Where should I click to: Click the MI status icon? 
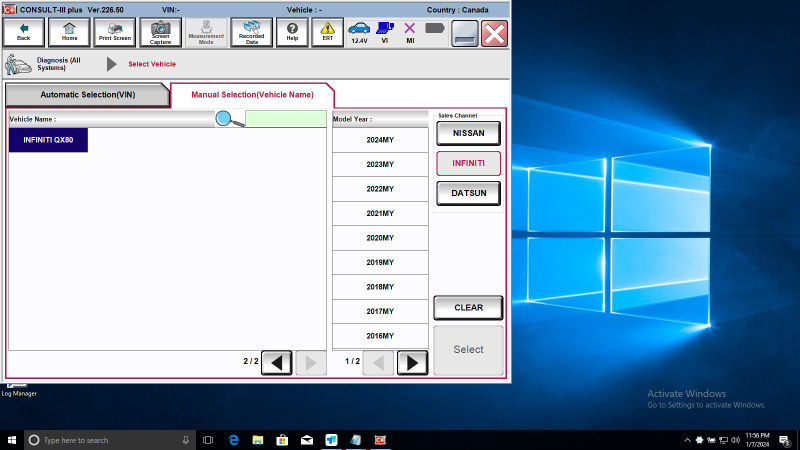click(x=410, y=33)
